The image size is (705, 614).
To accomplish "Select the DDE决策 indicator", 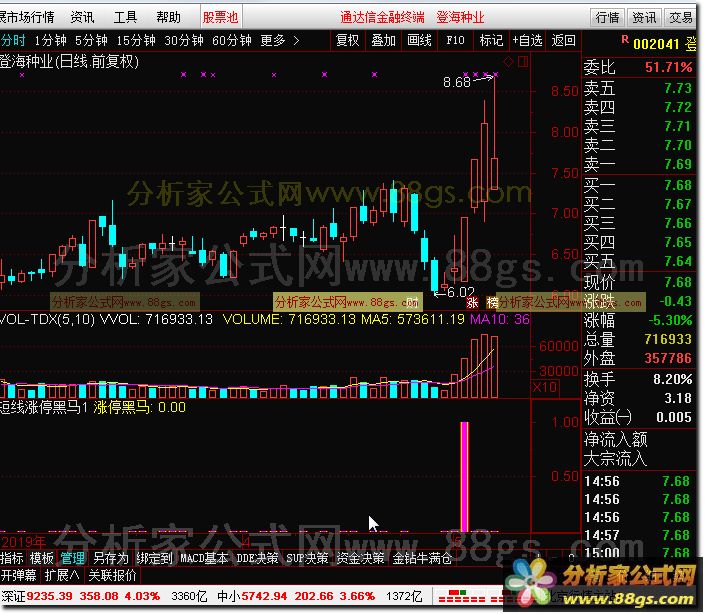I will (257, 558).
